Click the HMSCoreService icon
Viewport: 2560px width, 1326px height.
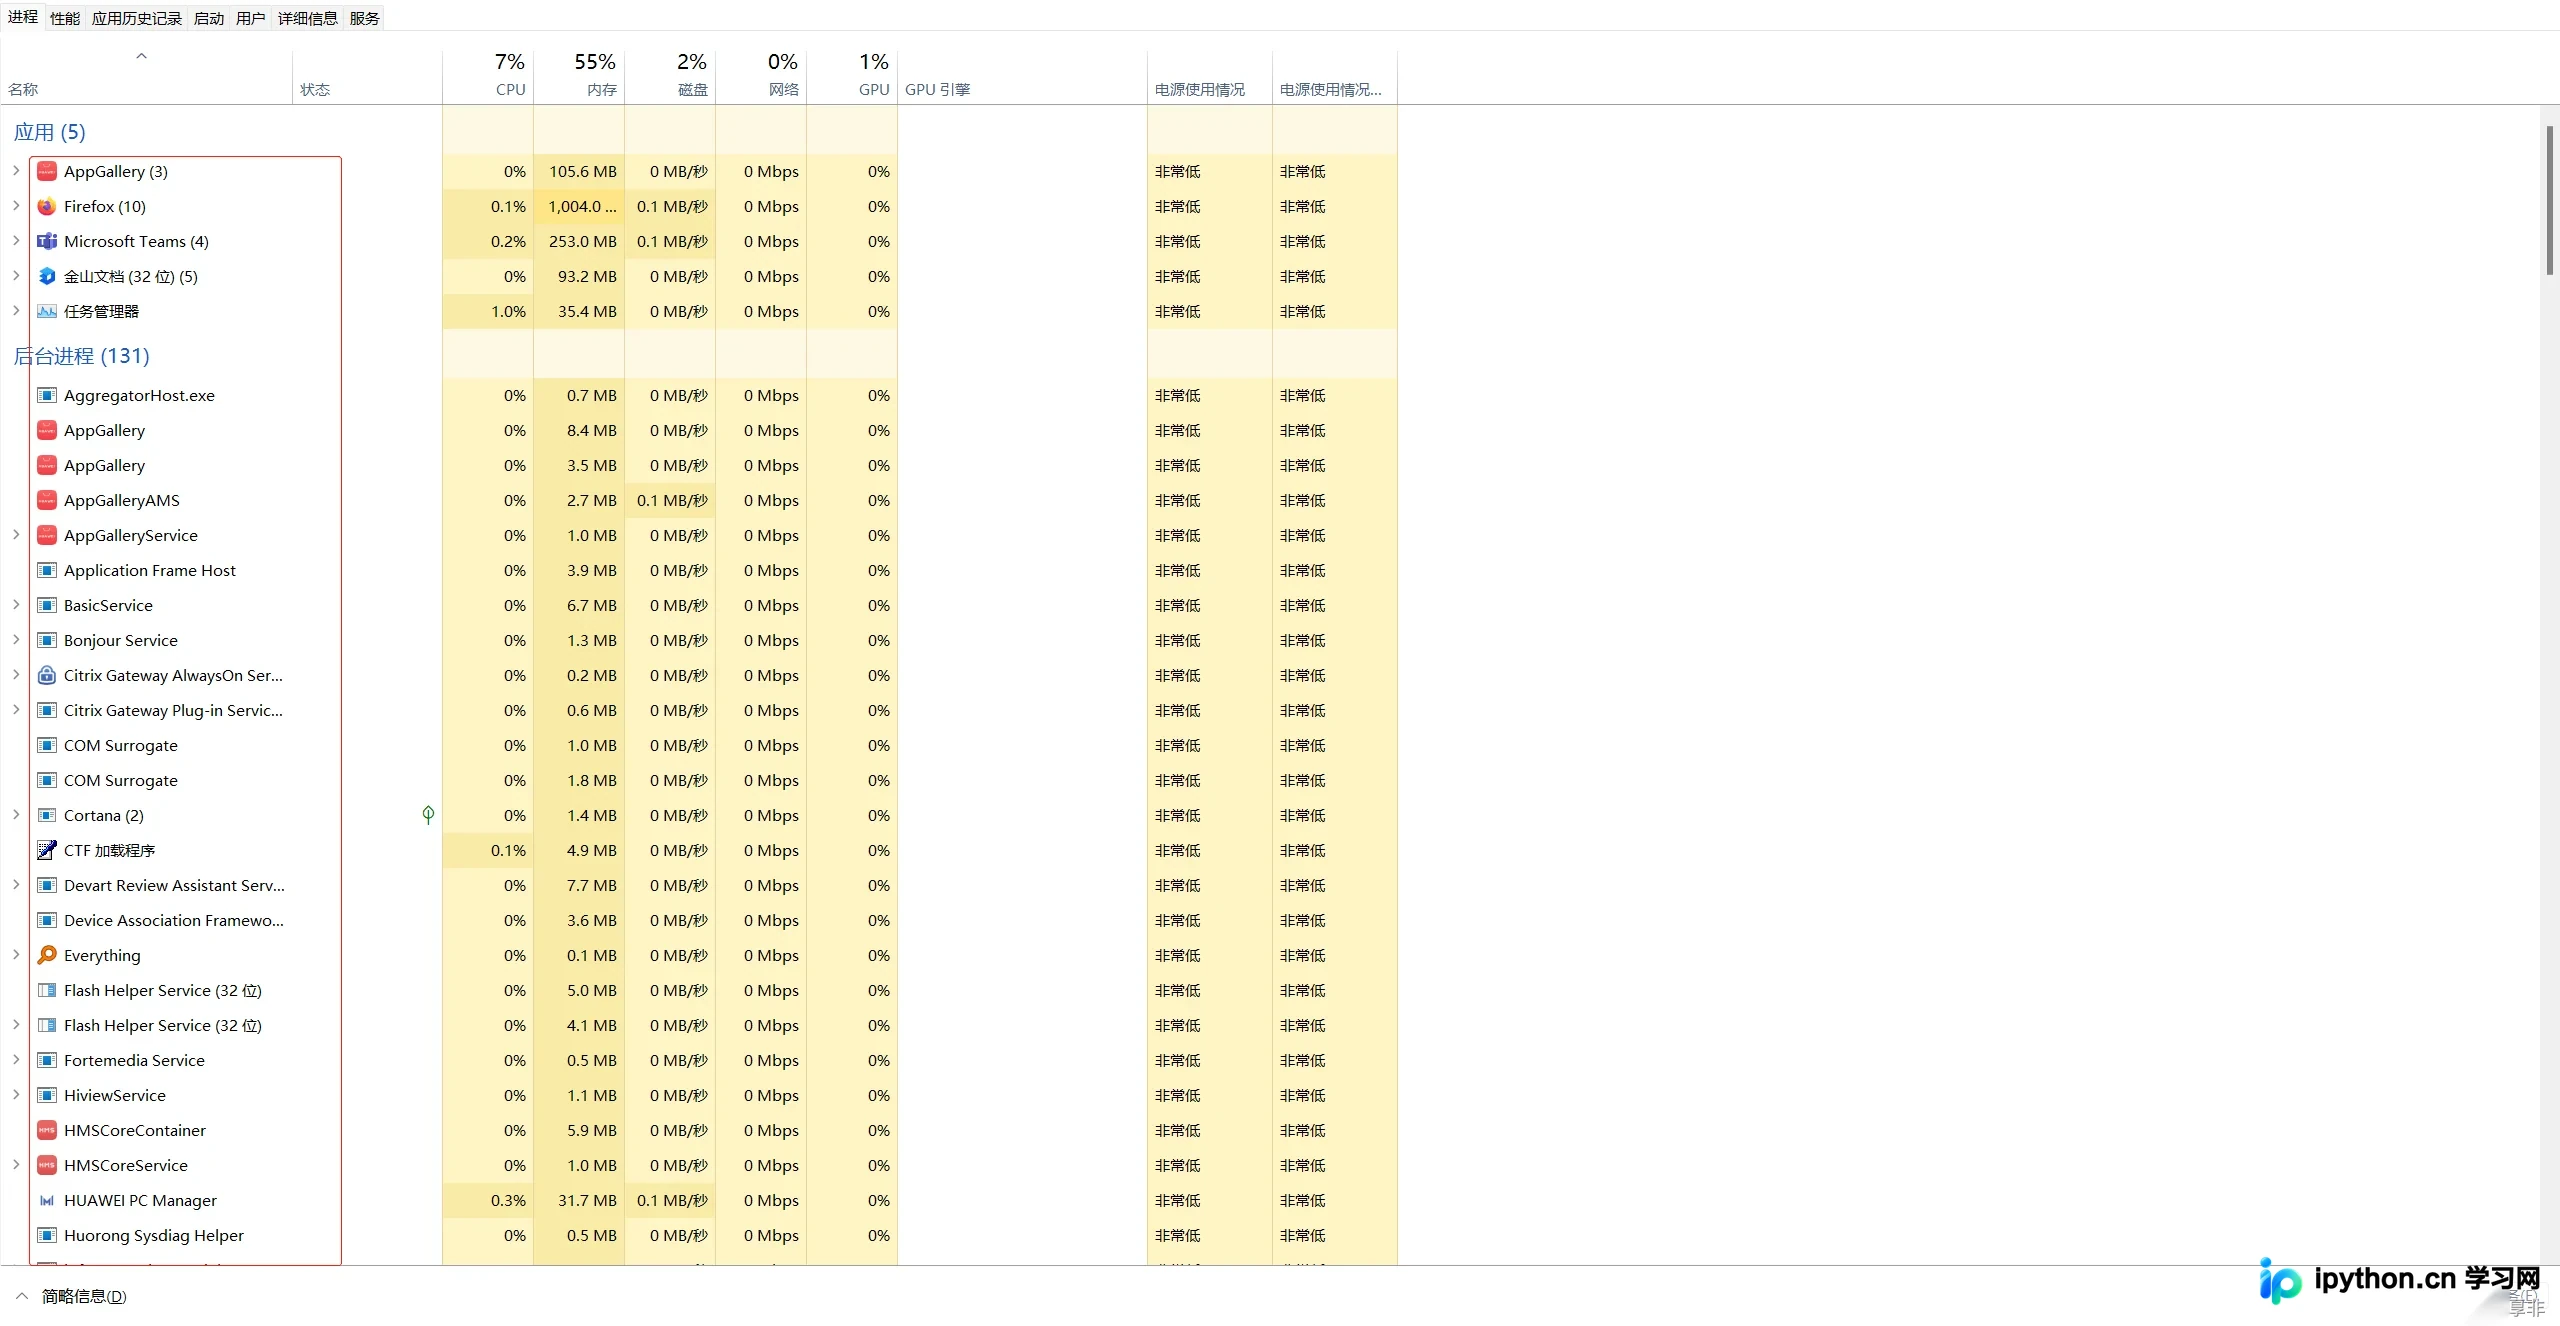click(x=46, y=1166)
